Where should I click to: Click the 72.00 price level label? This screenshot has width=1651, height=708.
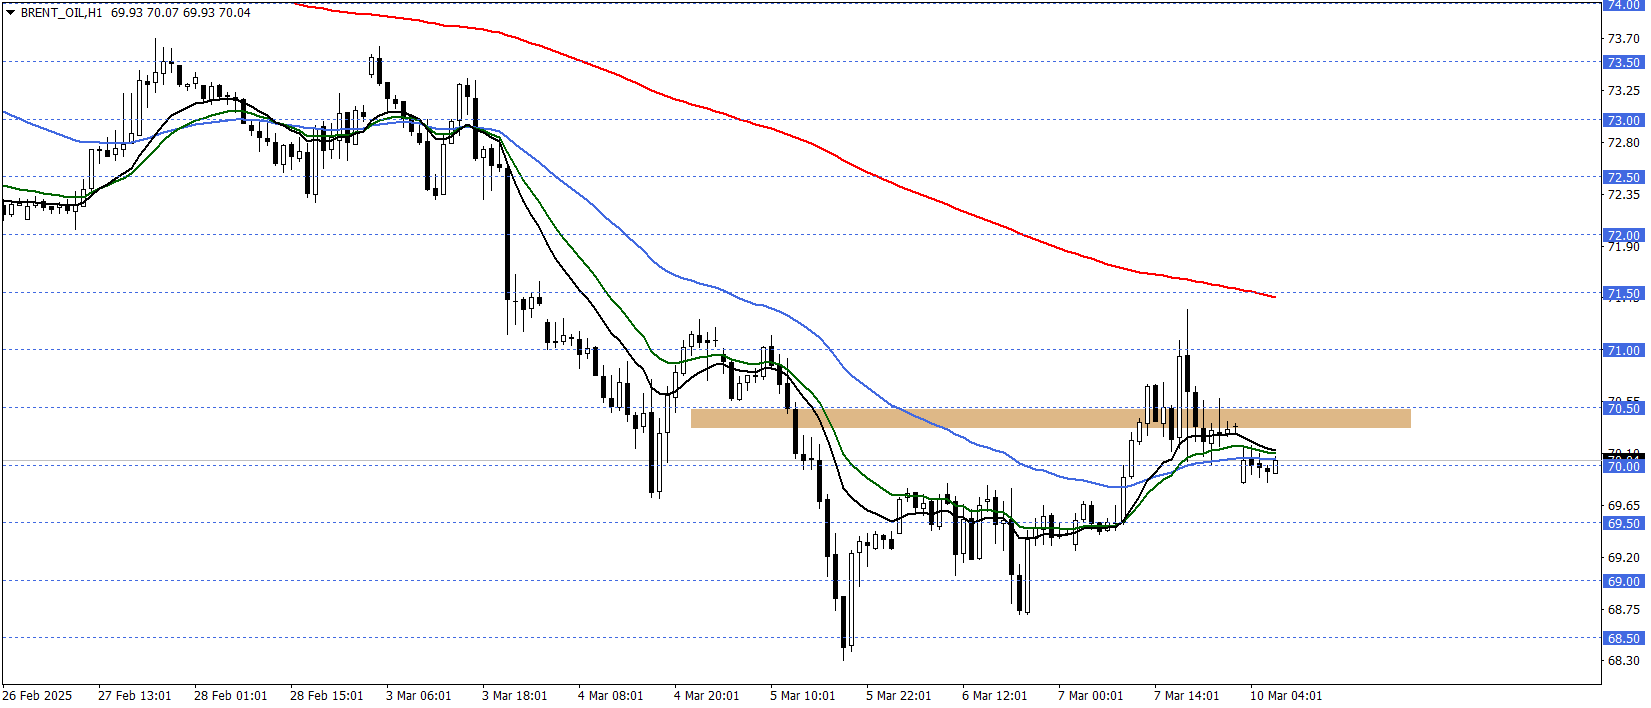[1623, 235]
